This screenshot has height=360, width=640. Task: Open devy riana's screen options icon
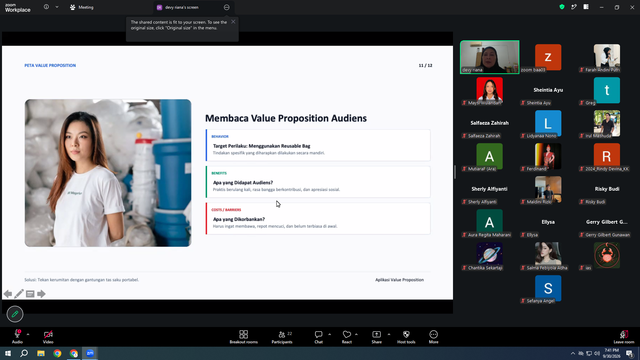coord(227,7)
